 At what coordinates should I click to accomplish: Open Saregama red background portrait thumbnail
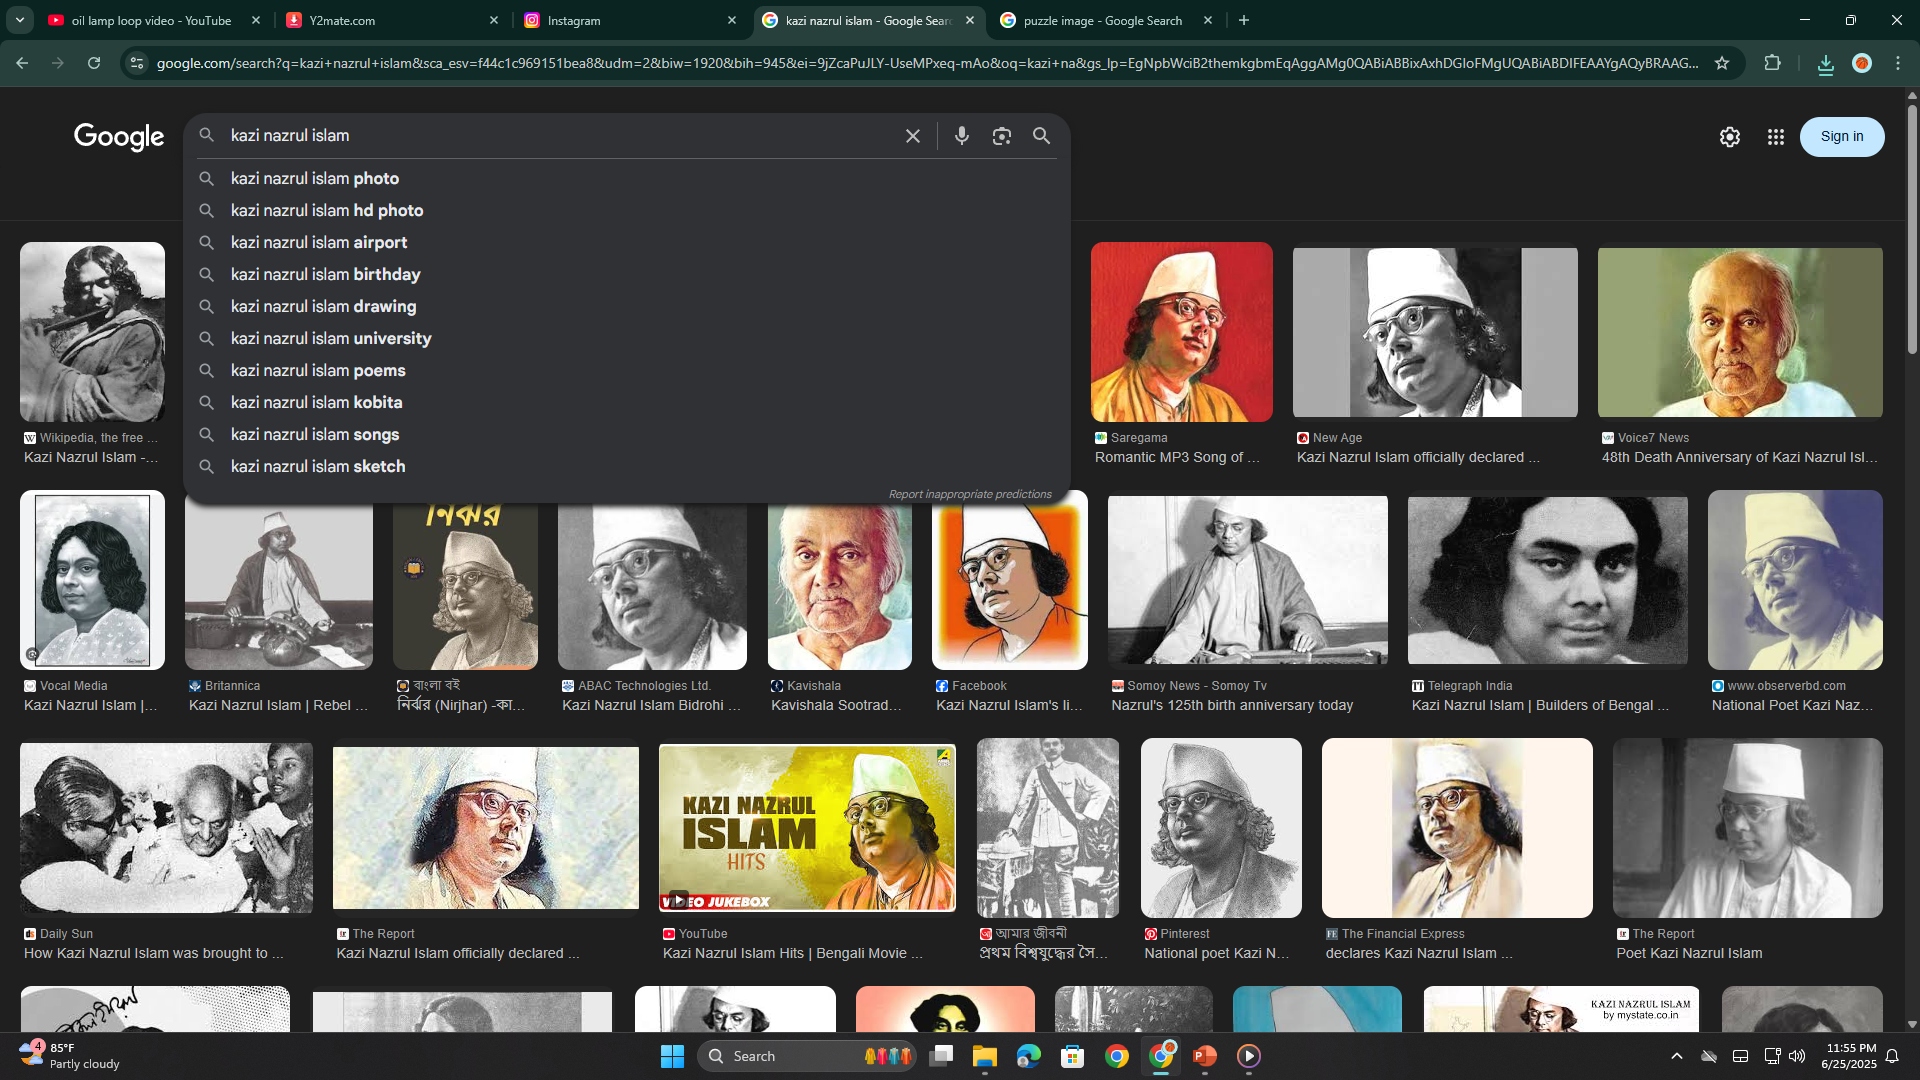(1181, 332)
